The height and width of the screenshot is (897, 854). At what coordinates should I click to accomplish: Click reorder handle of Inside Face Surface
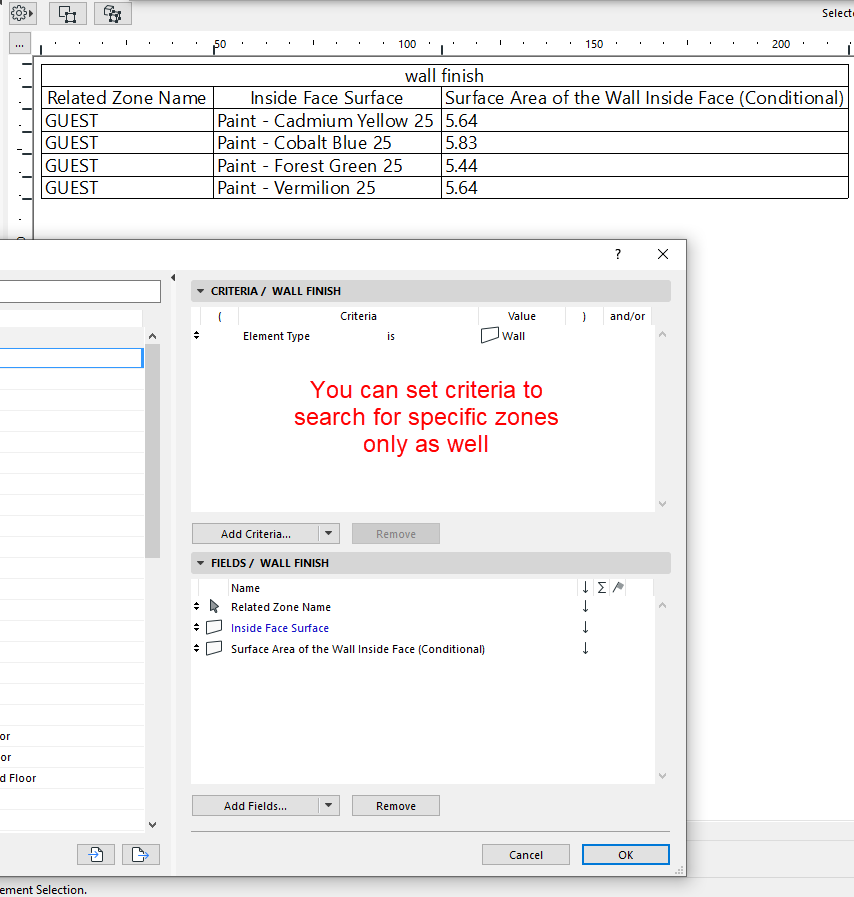[x=197, y=628]
